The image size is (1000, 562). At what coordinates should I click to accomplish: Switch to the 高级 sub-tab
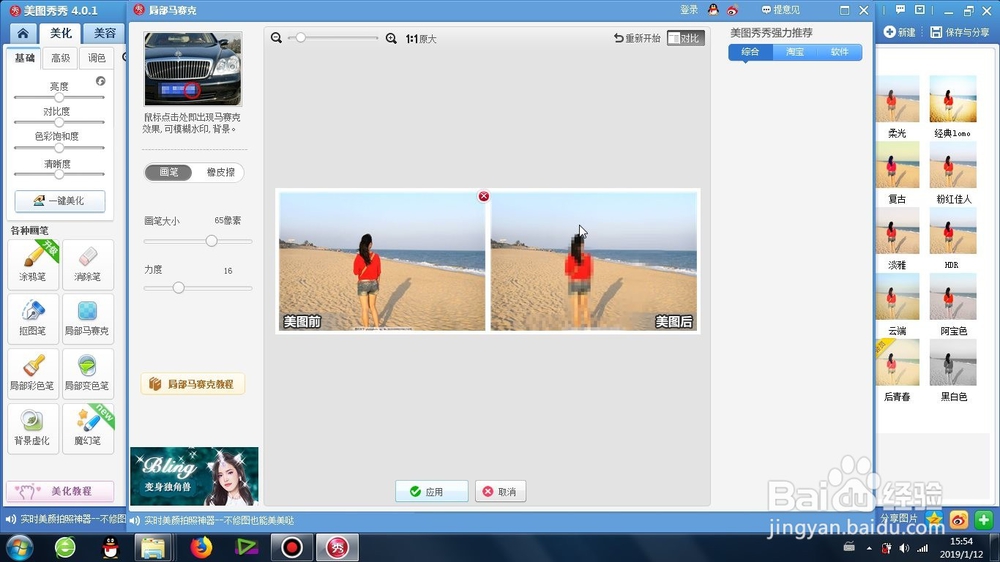[61, 58]
